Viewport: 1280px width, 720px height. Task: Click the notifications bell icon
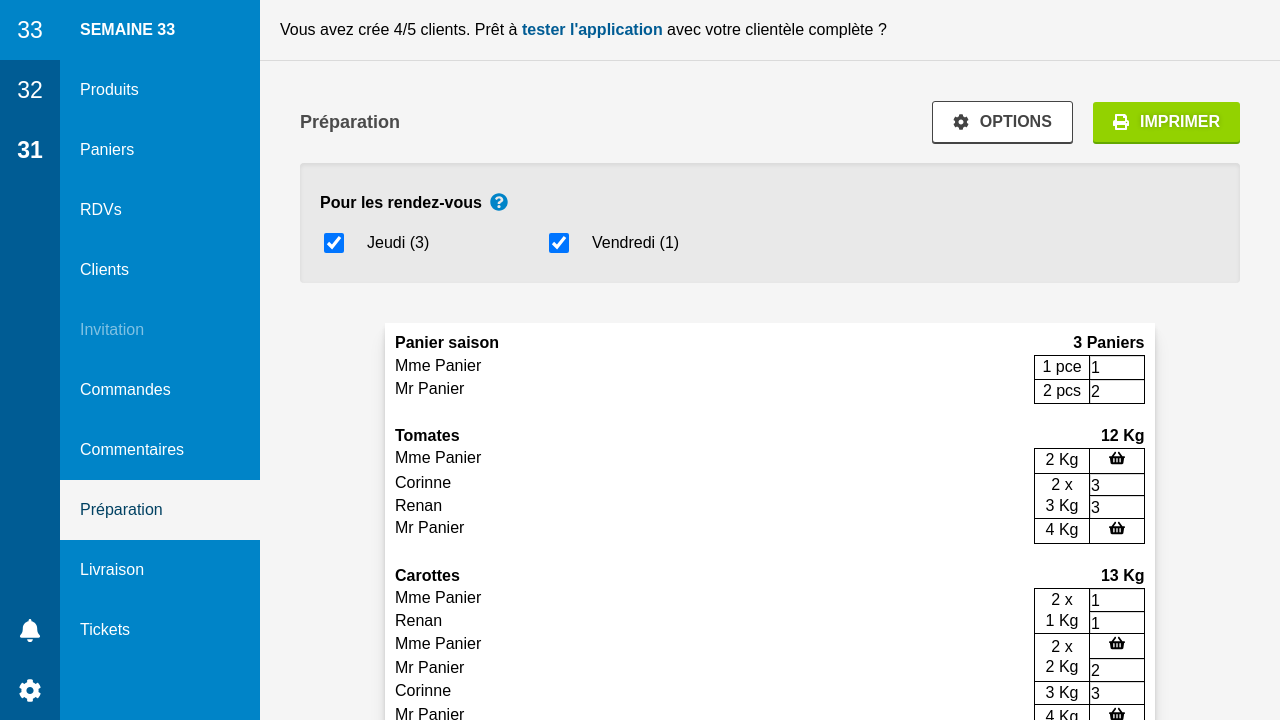coord(30,630)
